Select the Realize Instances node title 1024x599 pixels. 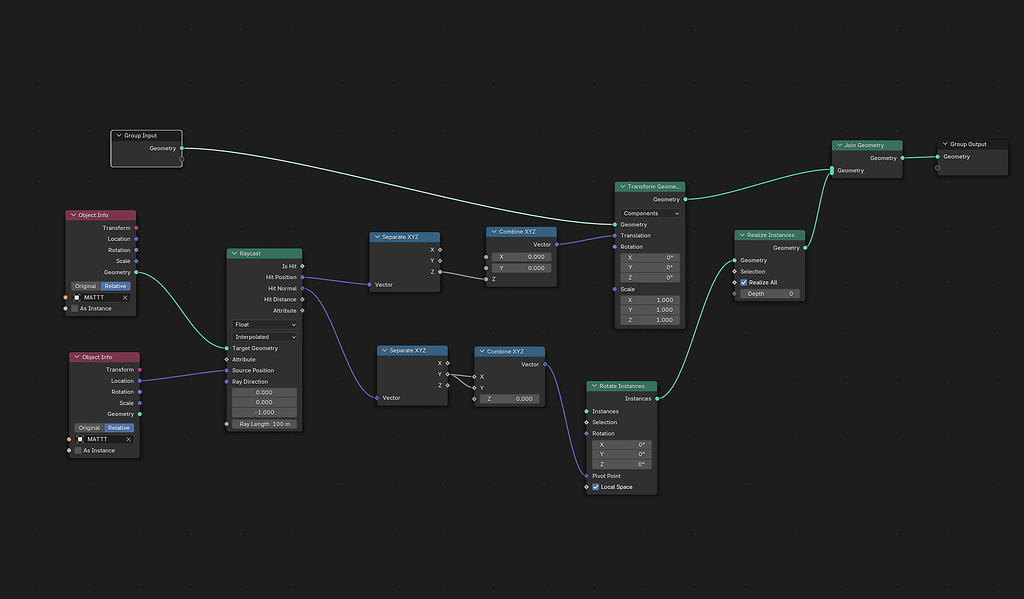pyautogui.click(x=771, y=235)
